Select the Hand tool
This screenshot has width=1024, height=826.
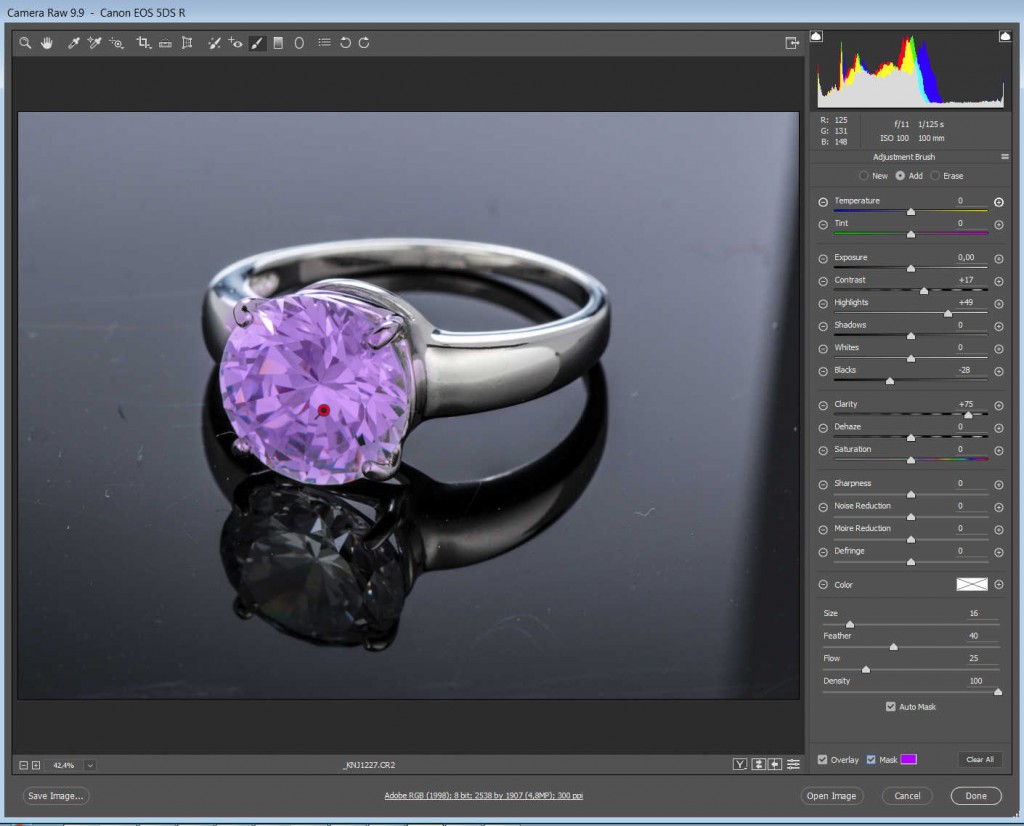pos(47,43)
